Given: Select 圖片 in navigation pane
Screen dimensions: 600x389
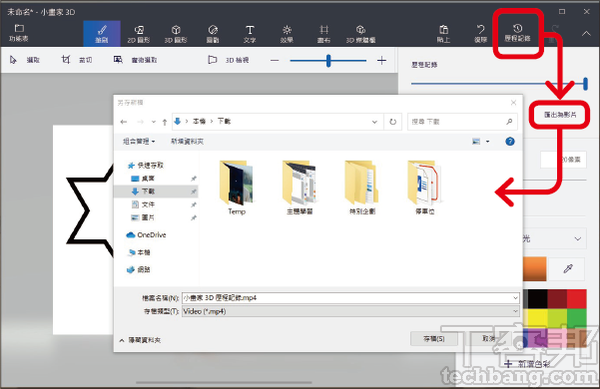Looking at the screenshot, I should [x=143, y=217].
